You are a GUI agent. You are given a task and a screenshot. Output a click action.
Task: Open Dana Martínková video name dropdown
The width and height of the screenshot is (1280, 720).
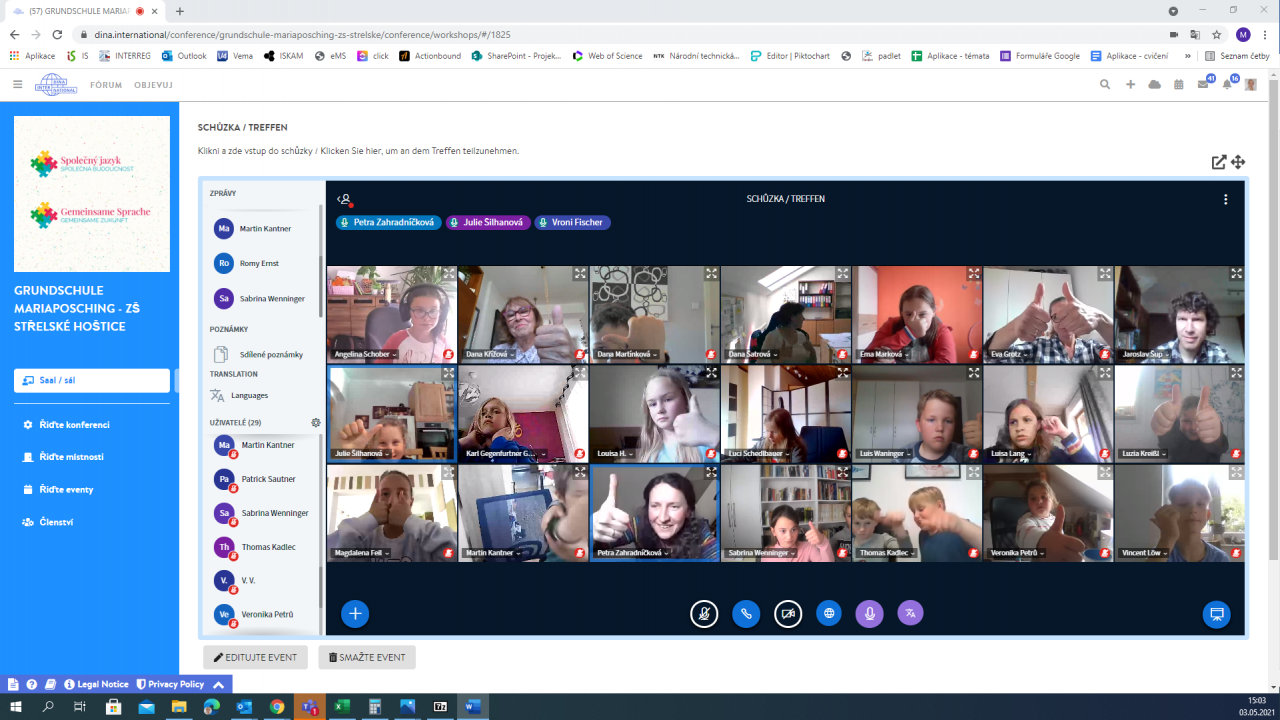point(628,354)
